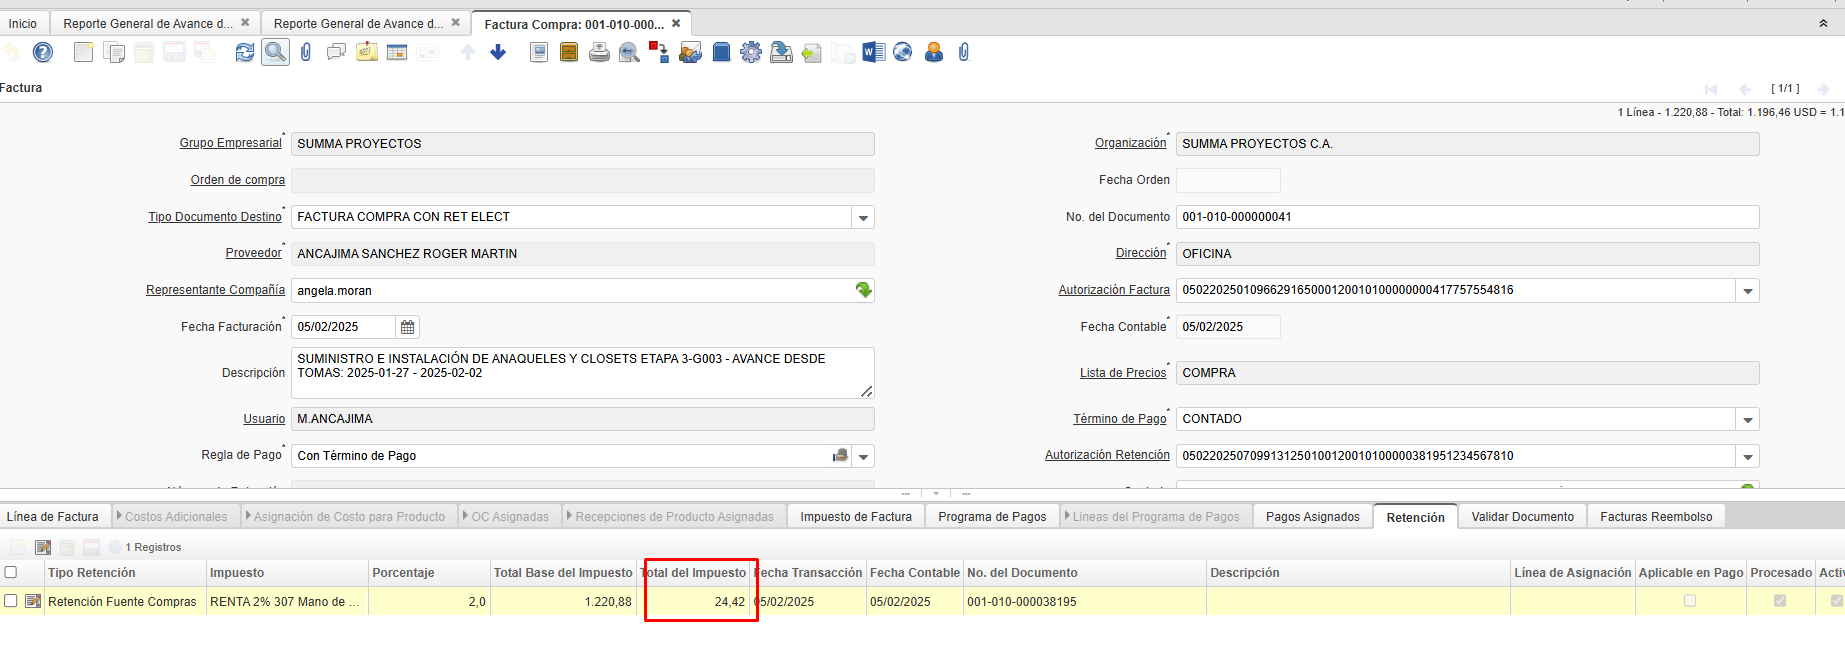Click the Refresh record toolbar icon
The height and width of the screenshot is (654, 1845).
point(245,52)
